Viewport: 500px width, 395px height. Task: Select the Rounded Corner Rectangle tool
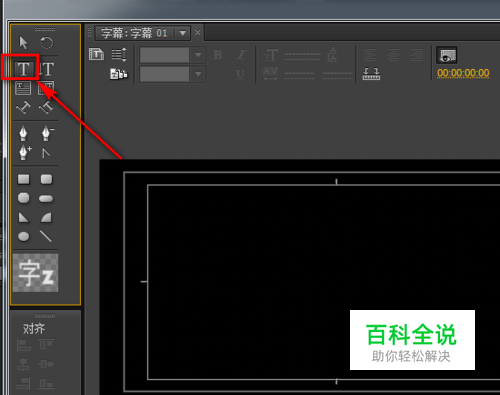(x=46, y=179)
